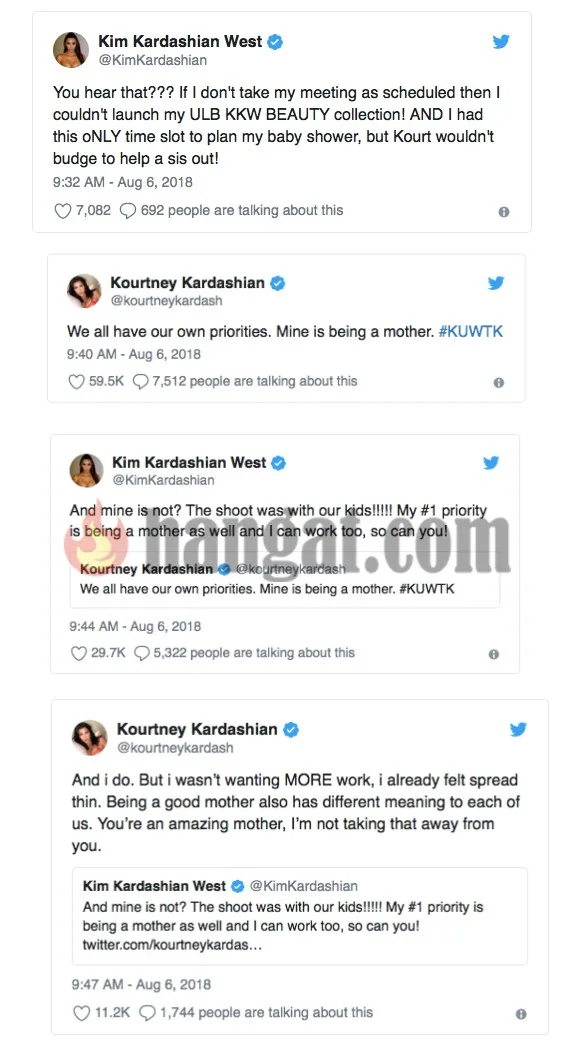Click Kim Kardashian West's avatar in the first tweet

[x=71, y=49]
